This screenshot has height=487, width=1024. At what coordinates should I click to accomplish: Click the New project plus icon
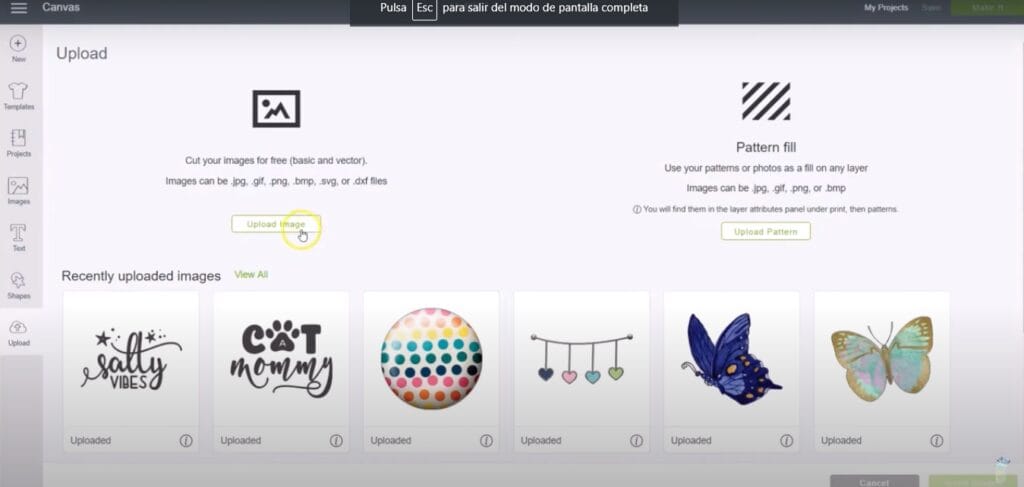[x=18, y=44]
